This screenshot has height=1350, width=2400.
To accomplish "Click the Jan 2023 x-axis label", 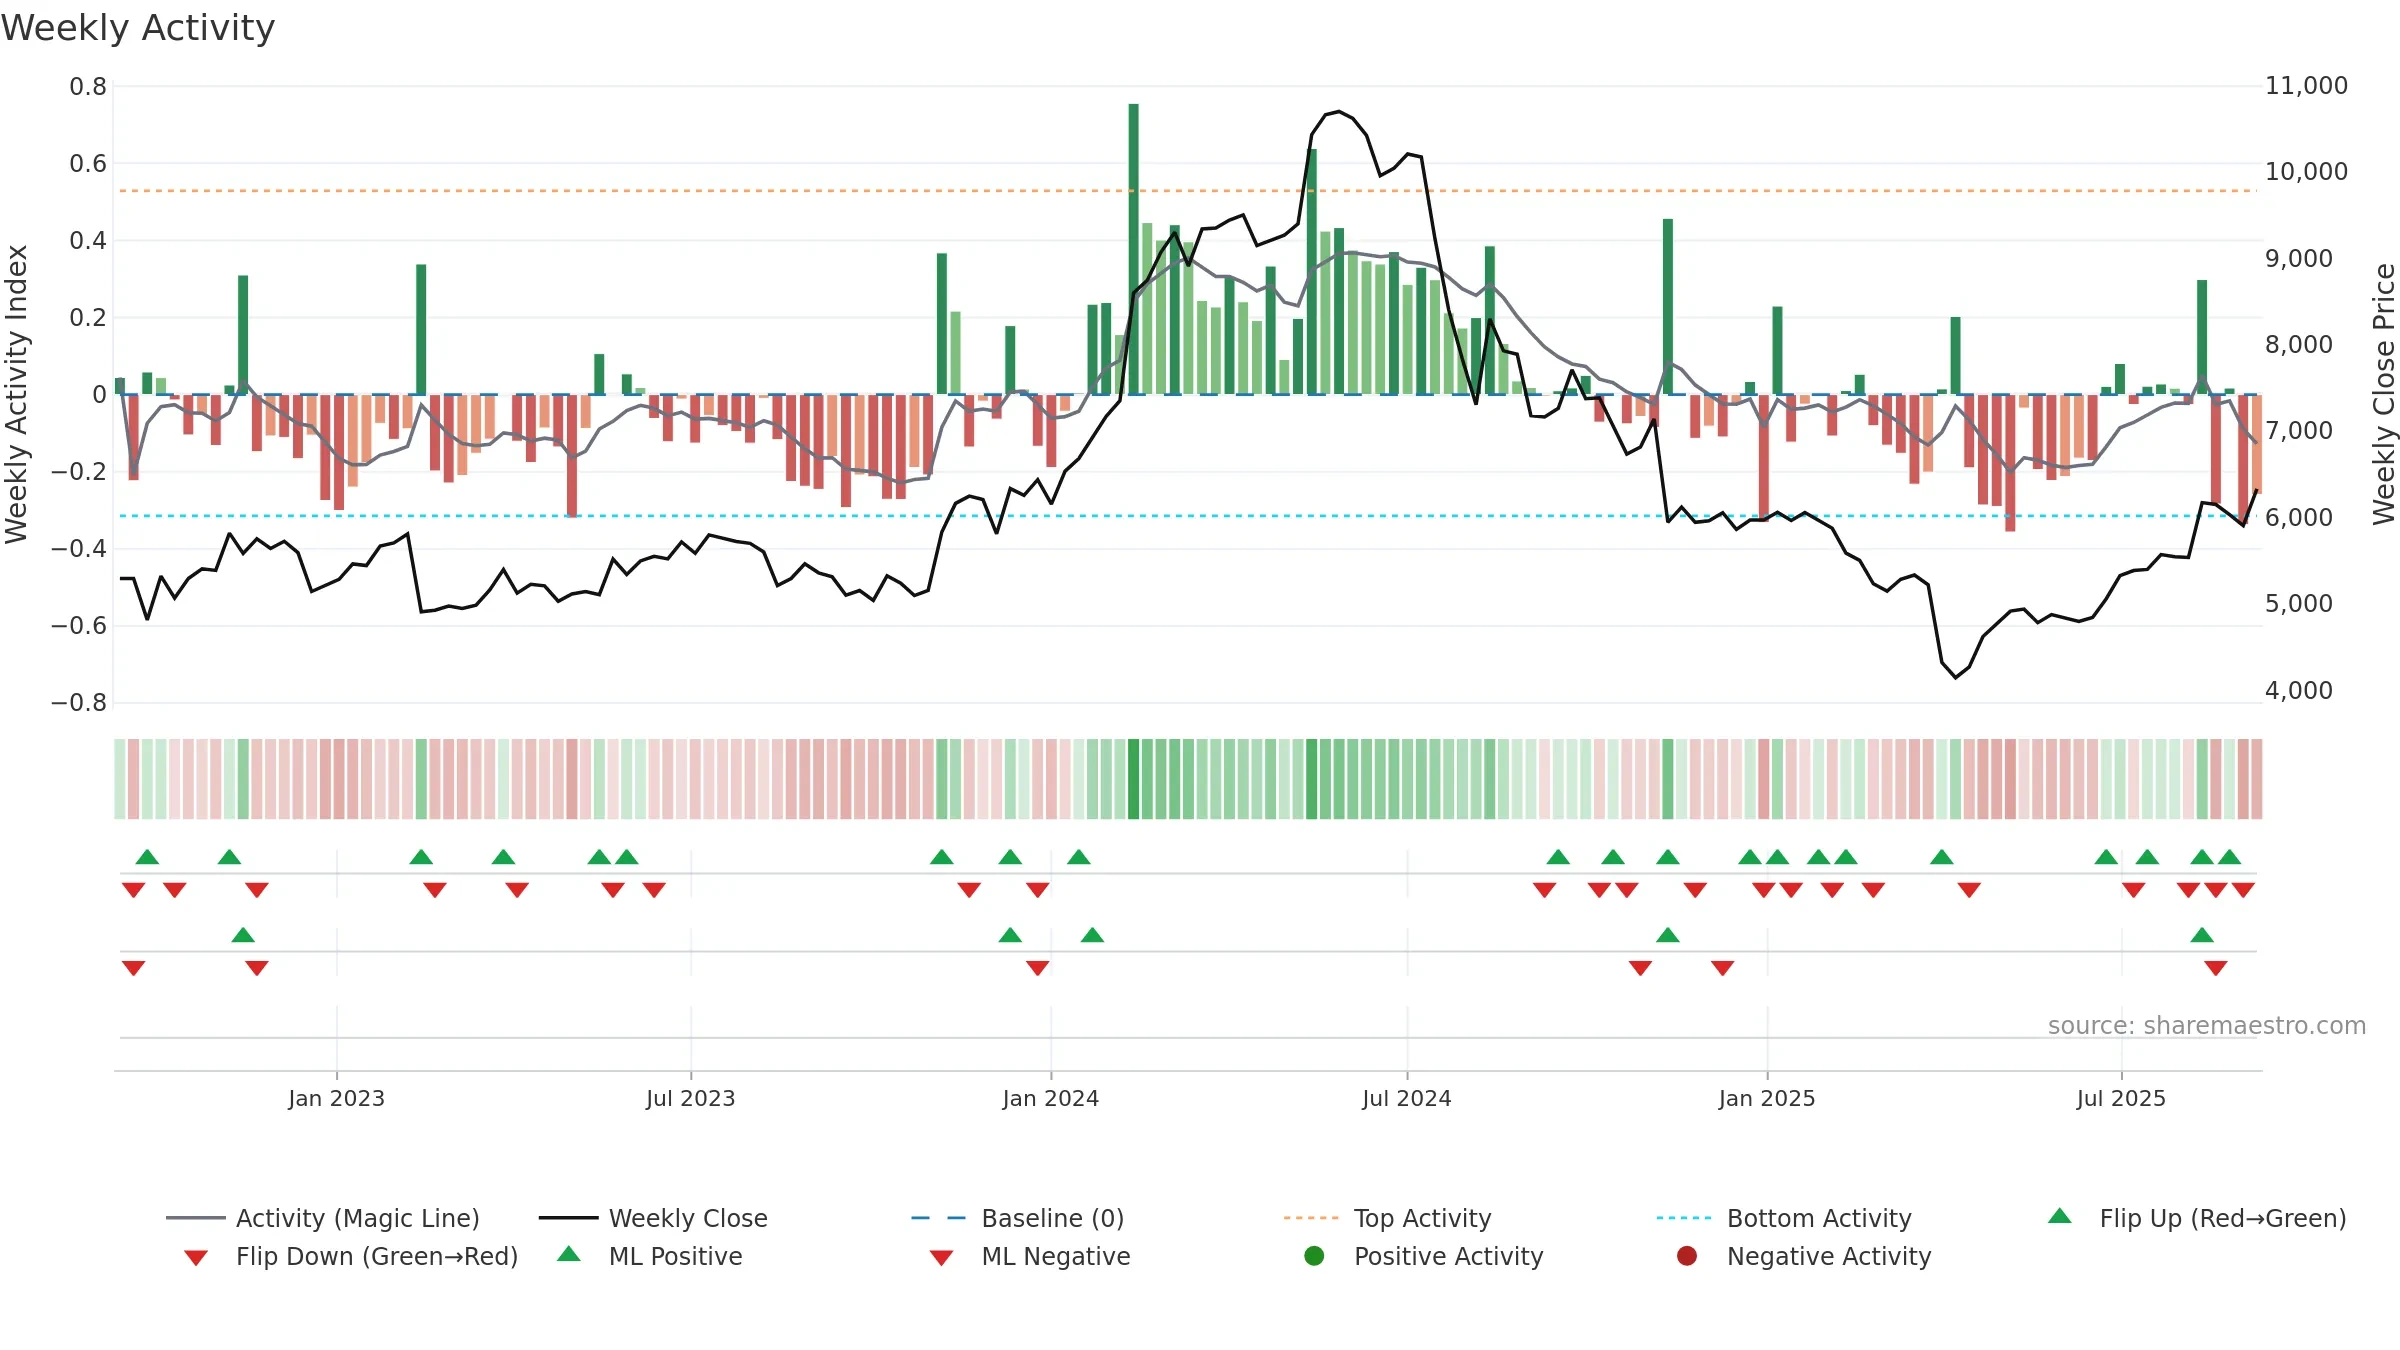I will tap(336, 1098).
